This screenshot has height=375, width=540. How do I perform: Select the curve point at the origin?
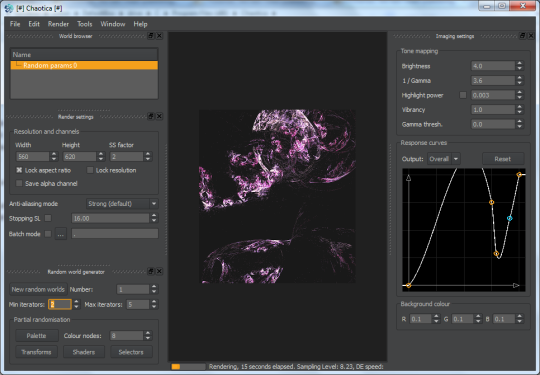click(408, 285)
